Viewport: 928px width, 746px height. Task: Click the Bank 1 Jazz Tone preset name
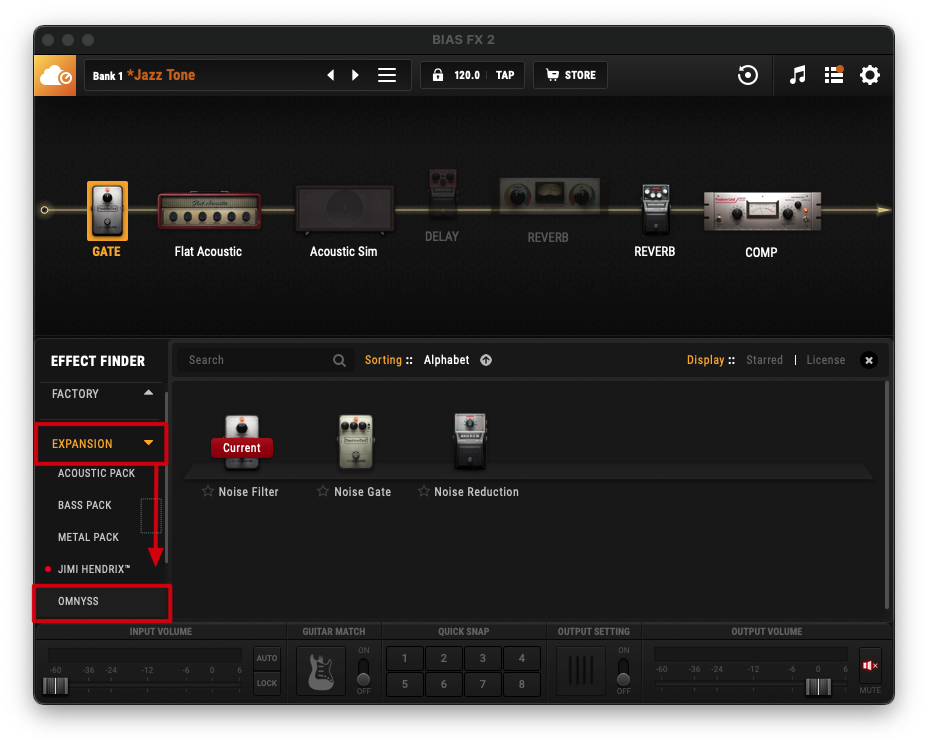coord(144,75)
